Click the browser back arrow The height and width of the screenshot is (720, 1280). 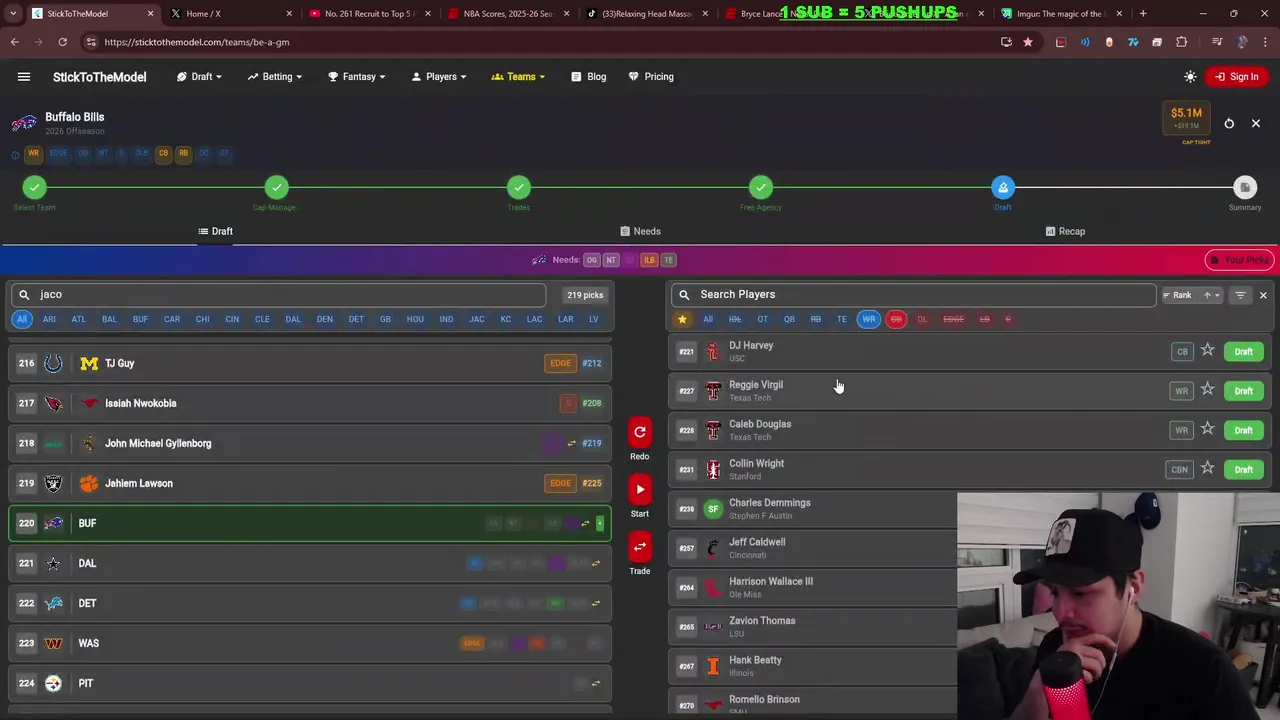pyautogui.click(x=14, y=42)
